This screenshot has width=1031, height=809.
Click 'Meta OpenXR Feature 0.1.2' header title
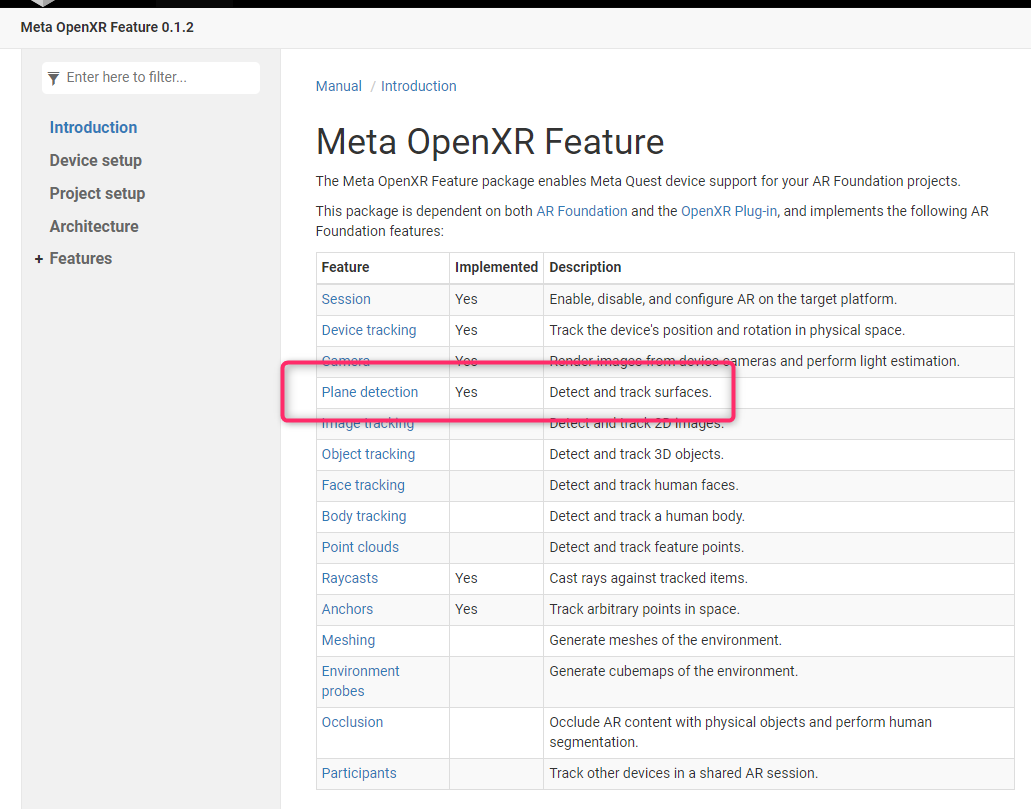(107, 28)
